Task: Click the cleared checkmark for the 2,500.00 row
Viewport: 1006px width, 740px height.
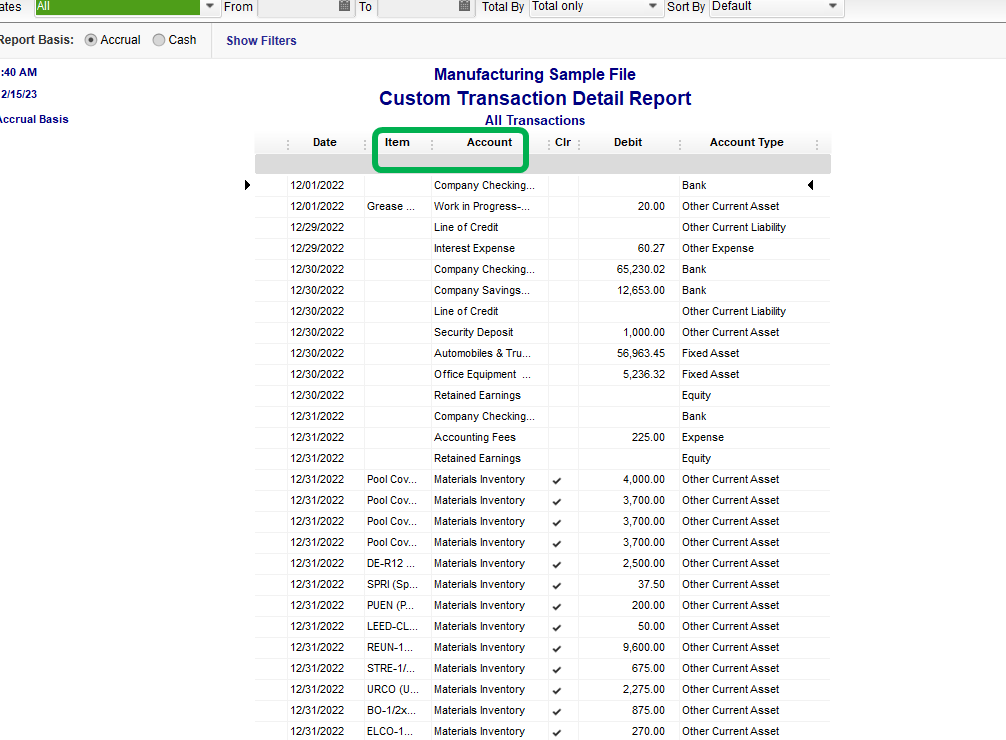Action: (x=557, y=565)
